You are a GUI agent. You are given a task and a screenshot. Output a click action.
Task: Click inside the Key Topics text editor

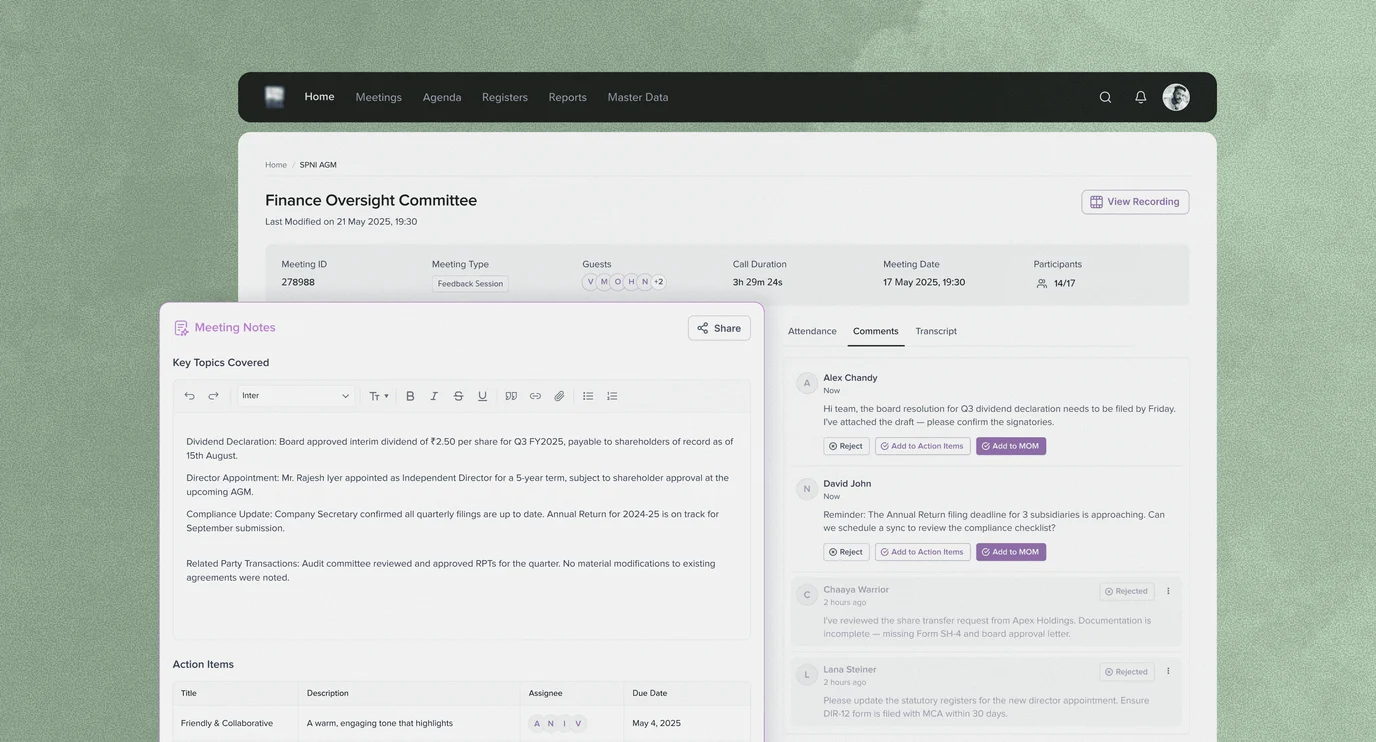click(461, 525)
